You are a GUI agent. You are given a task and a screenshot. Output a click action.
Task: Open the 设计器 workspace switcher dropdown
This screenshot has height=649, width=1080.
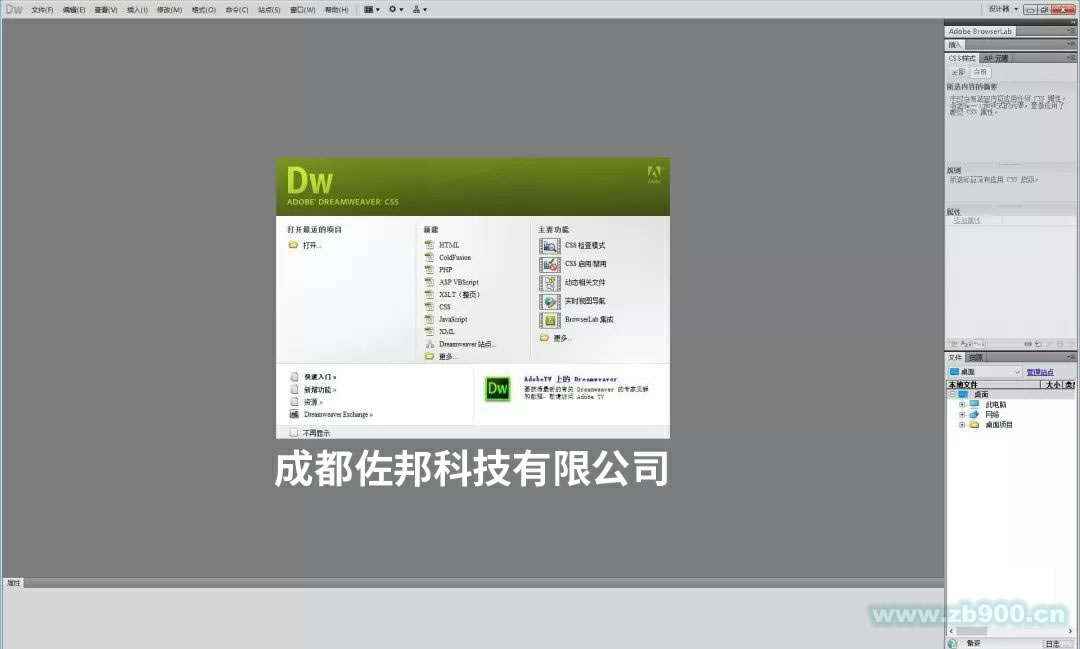point(1005,8)
